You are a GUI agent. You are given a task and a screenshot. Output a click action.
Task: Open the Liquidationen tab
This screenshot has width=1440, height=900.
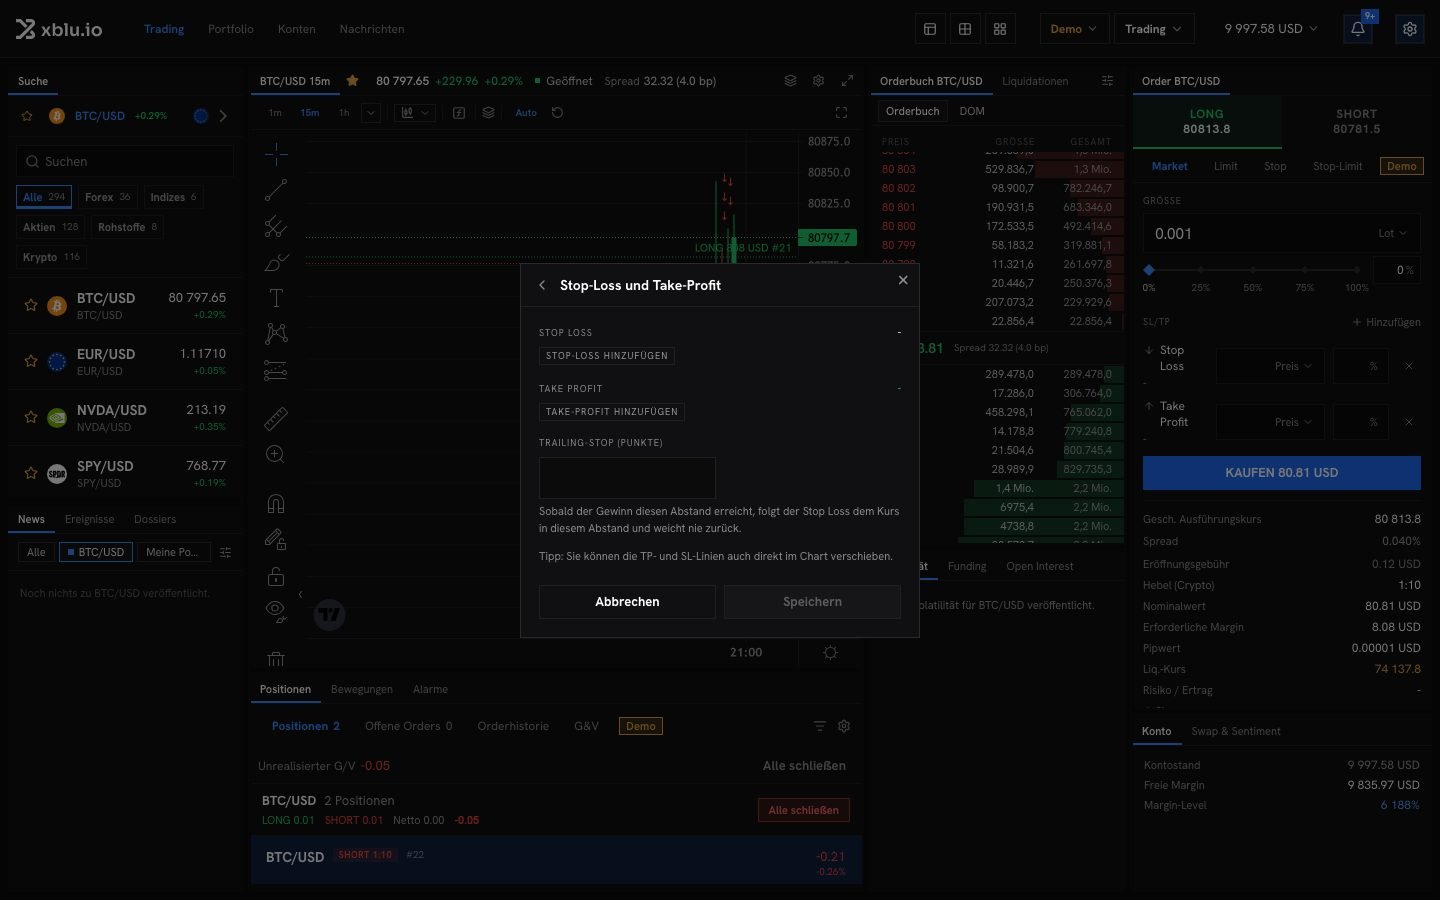point(1035,81)
